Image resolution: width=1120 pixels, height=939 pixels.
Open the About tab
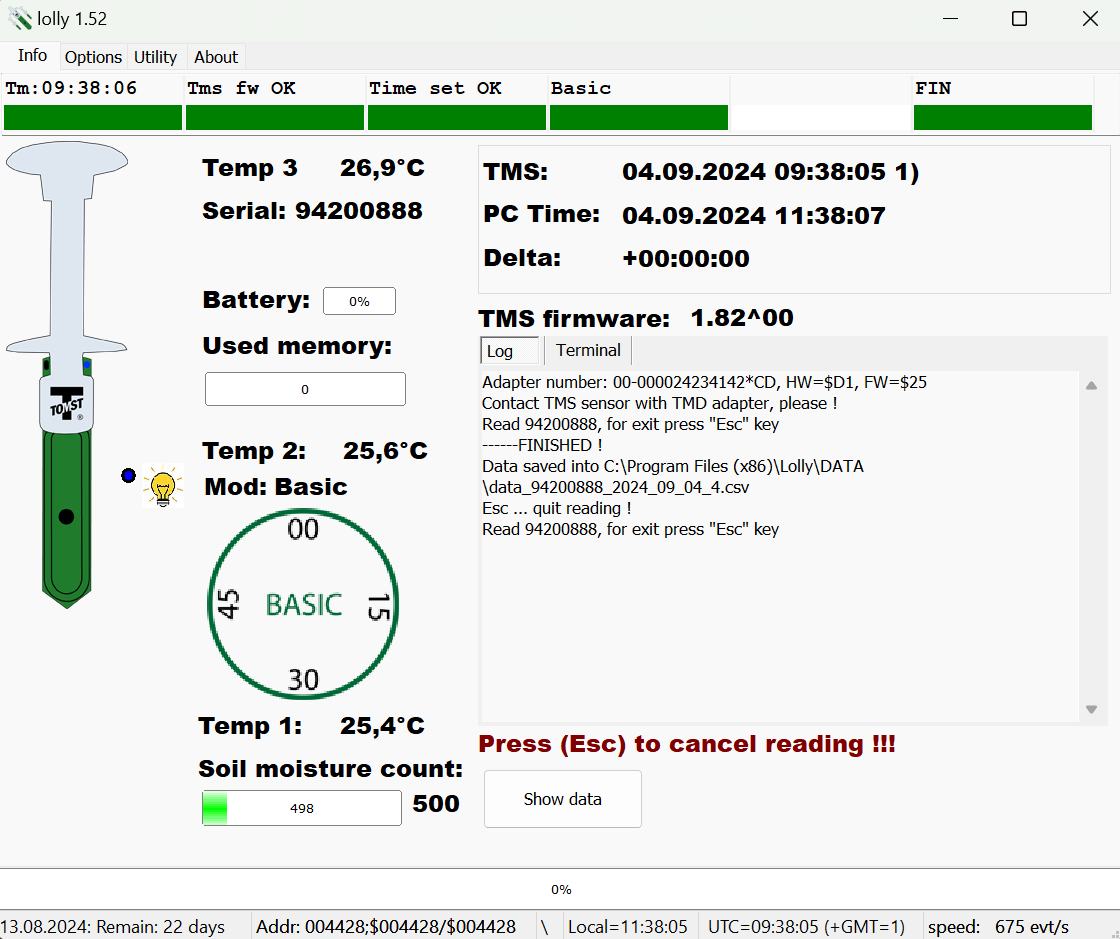click(216, 57)
